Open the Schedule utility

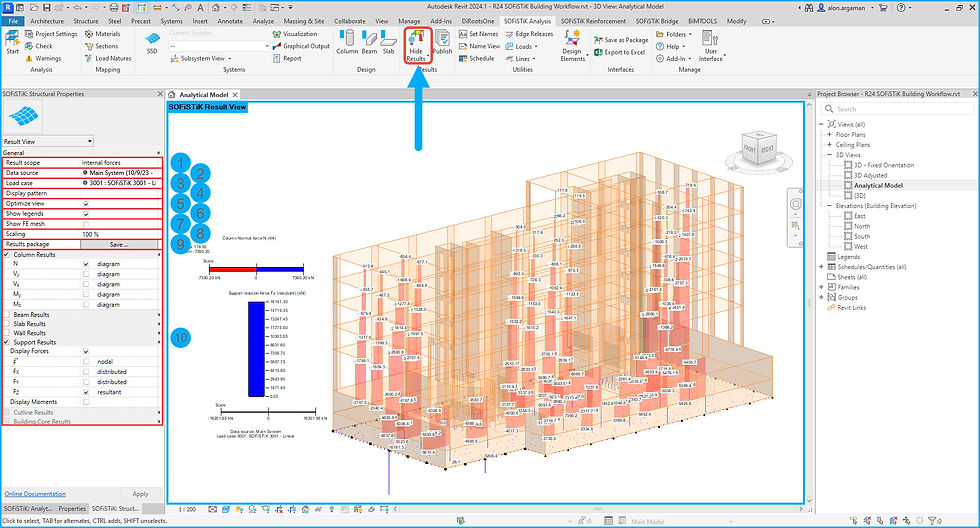[477, 58]
